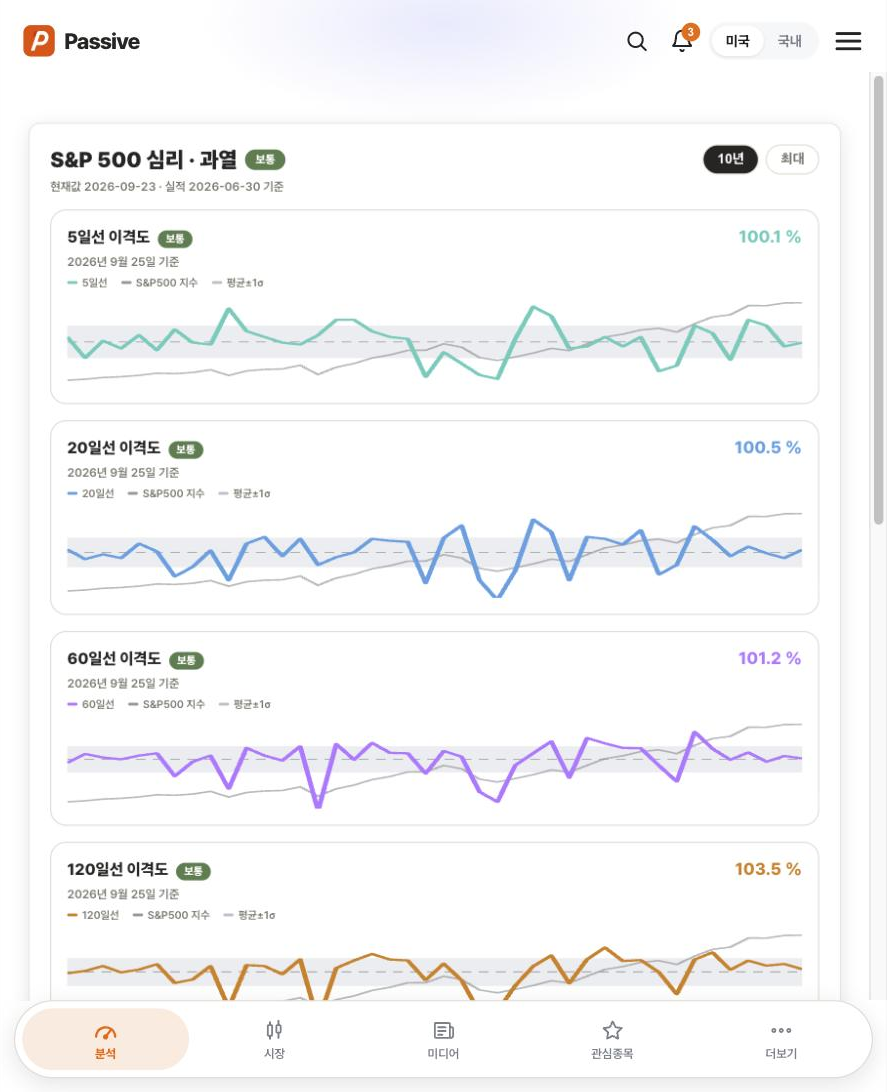Click the 5일선 이격도 chart line

[x=434, y=341]
